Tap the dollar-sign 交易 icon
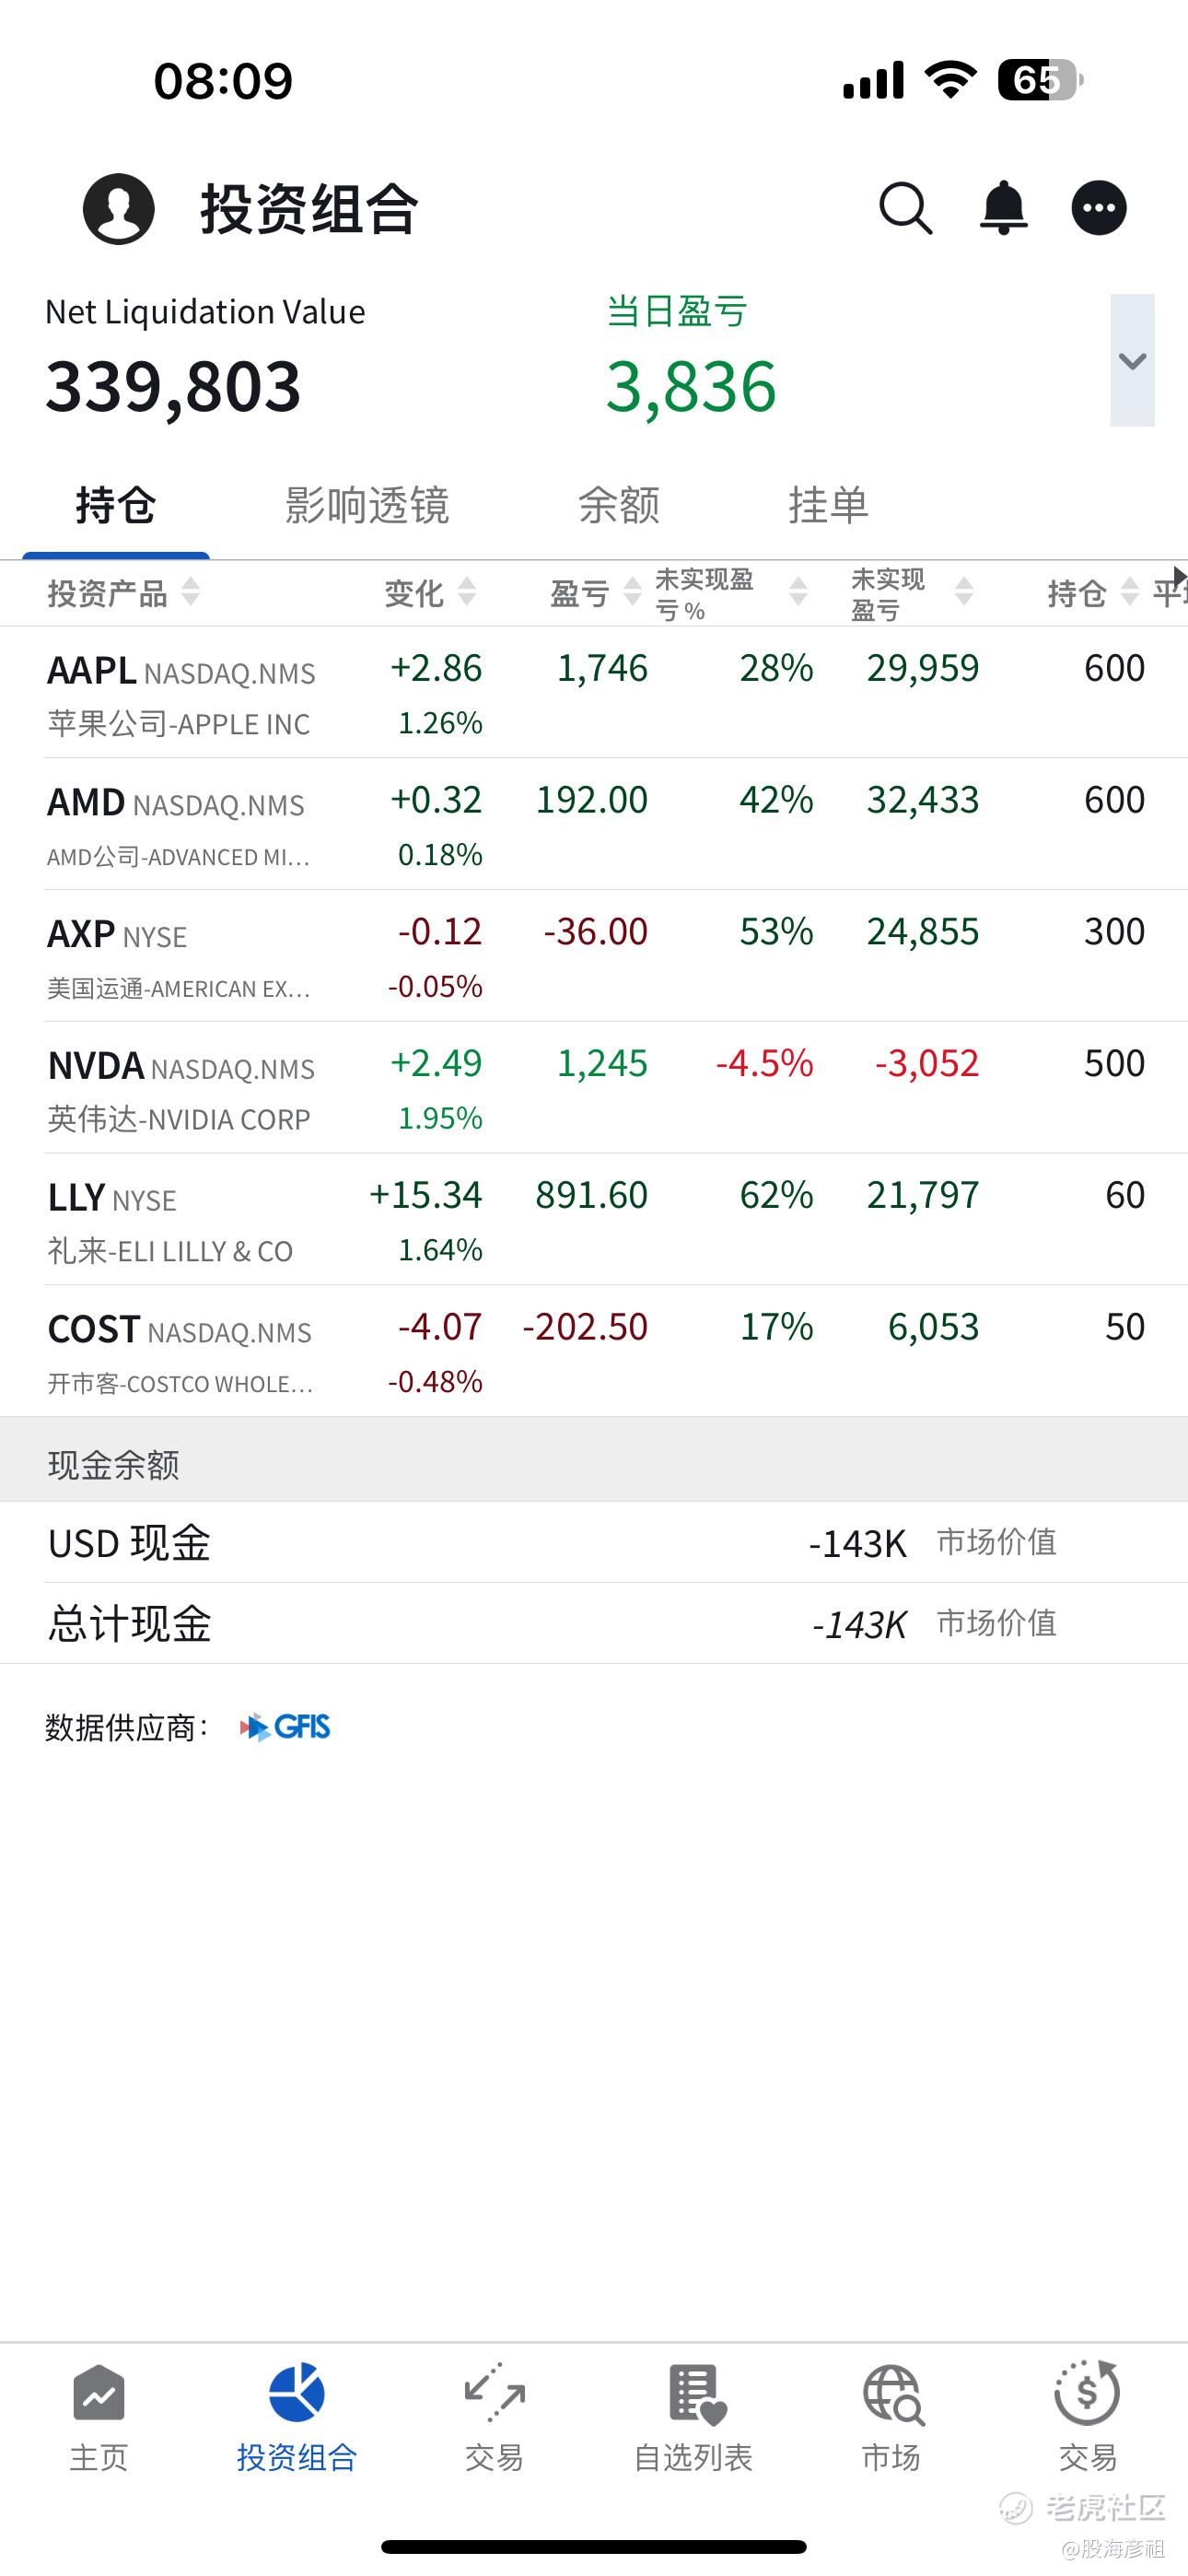 tap(1087, 2393)
